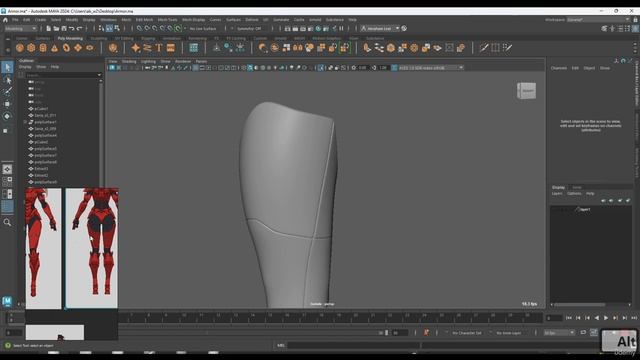Click the Outliner search input field
640x360 pixels.
pos(61,75)
